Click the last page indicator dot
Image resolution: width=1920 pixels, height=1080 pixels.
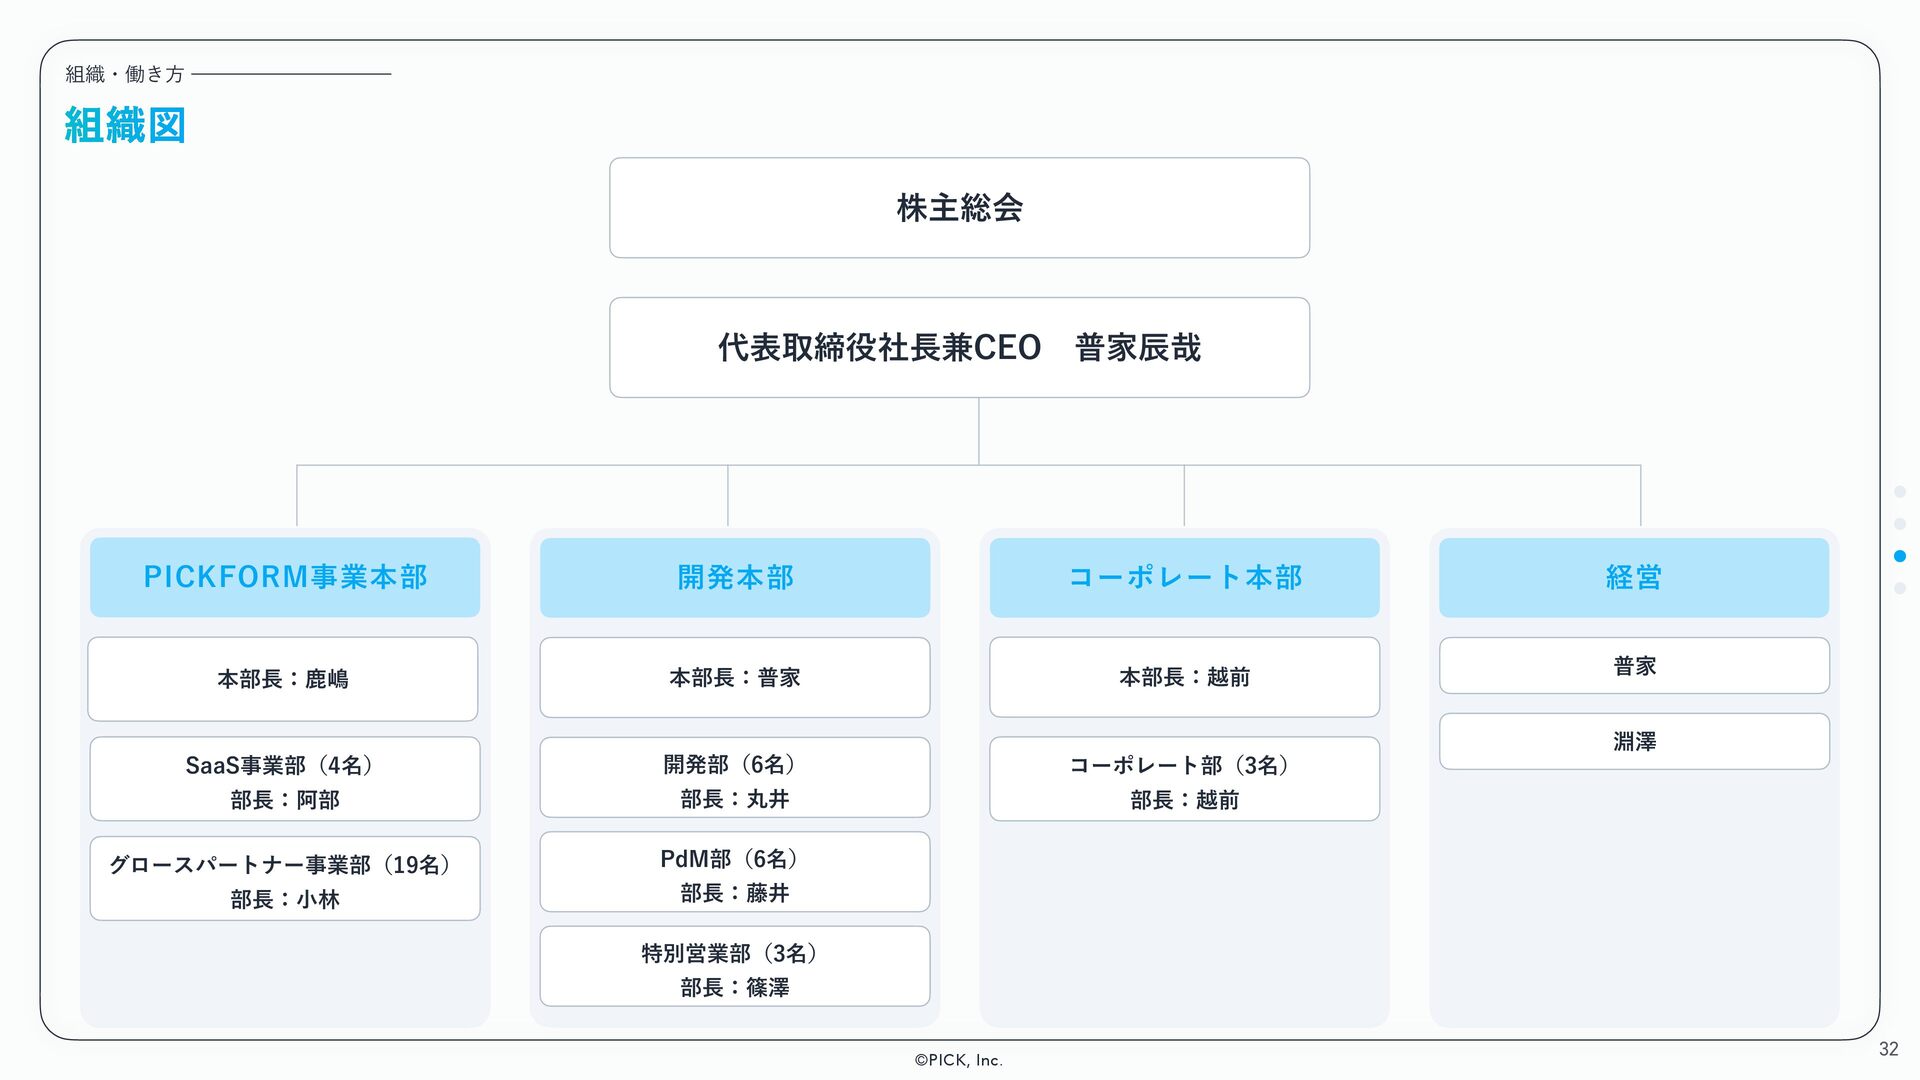click(x=1900, y=588)
